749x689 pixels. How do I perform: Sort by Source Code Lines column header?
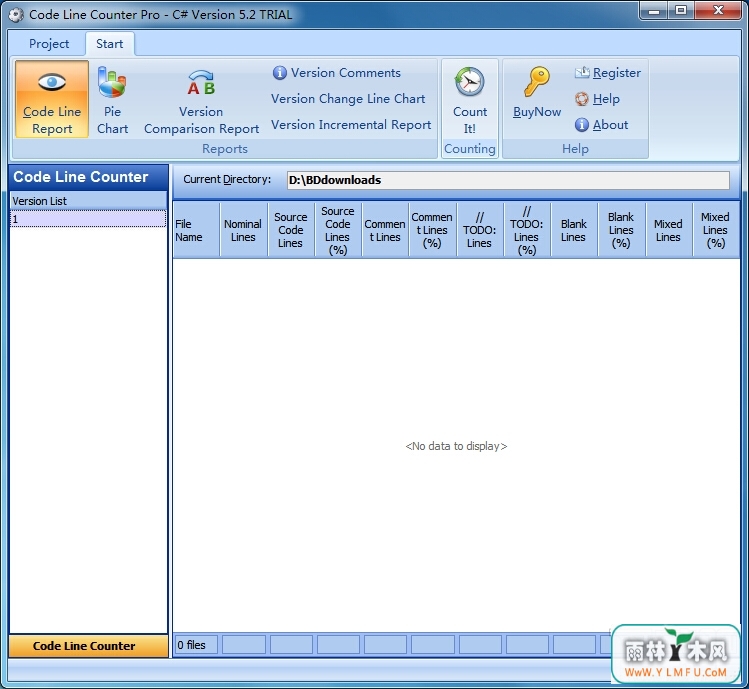pyautogui.click(x=290, y=230)
